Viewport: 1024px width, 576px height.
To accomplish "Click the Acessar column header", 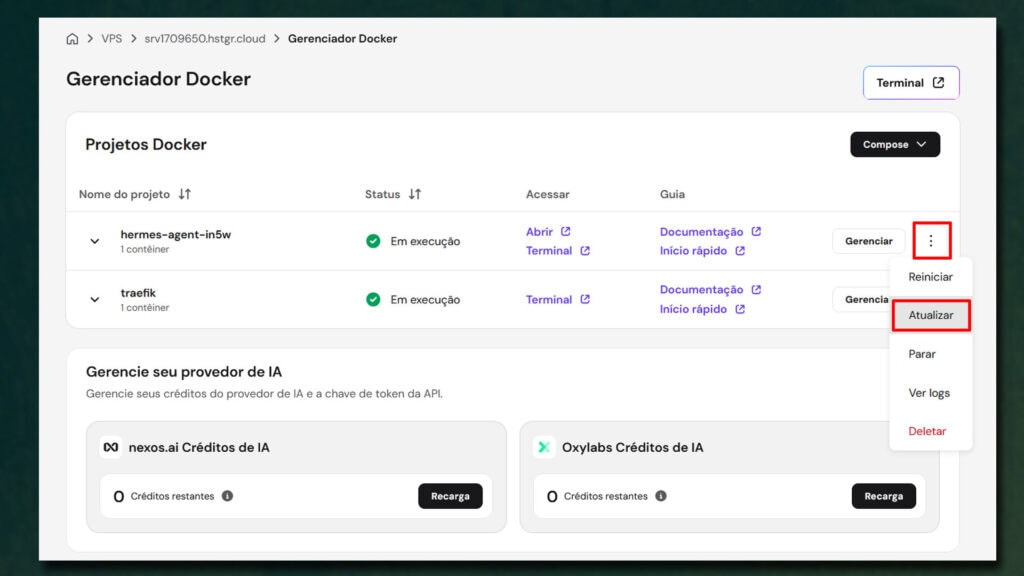I will click(548, 194).
